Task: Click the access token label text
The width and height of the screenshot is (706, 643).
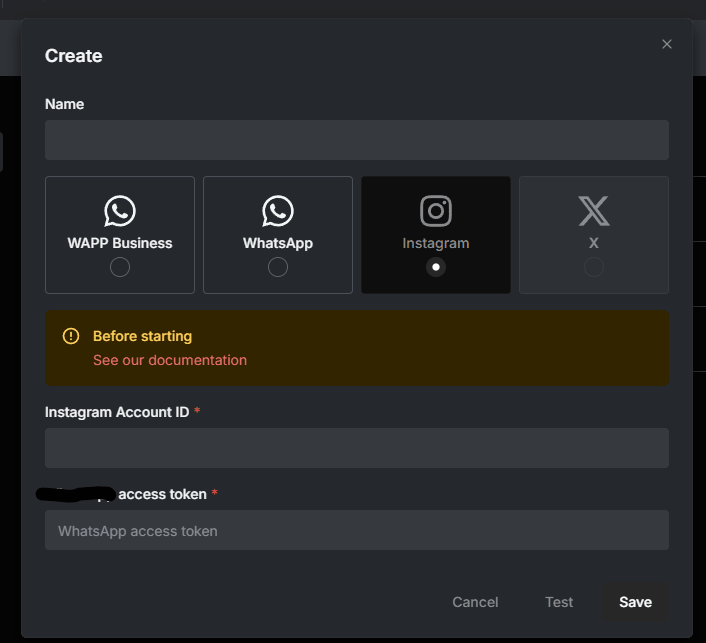Action: 162,494
